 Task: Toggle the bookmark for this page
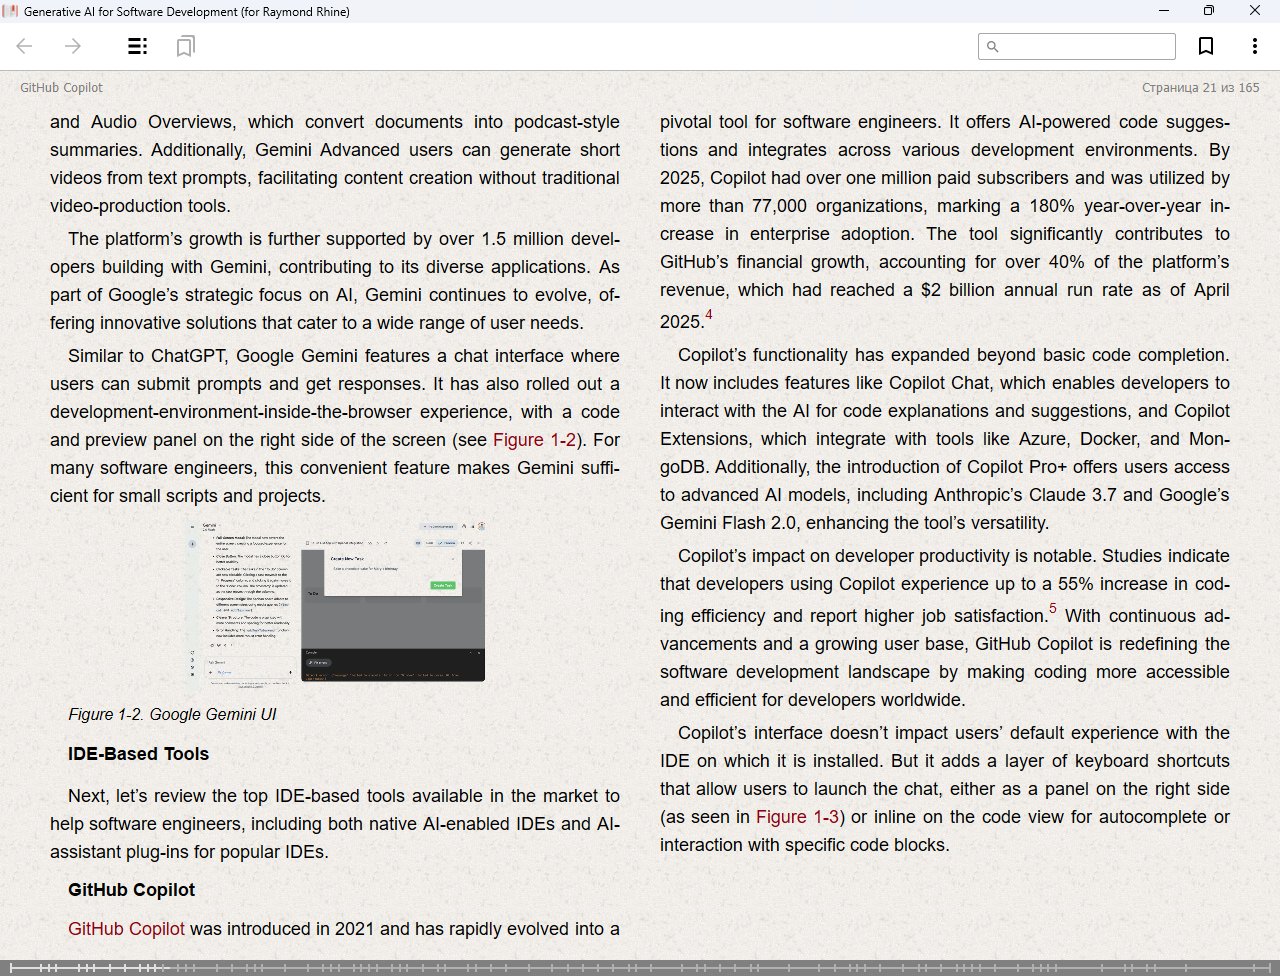coord(1206,46)
